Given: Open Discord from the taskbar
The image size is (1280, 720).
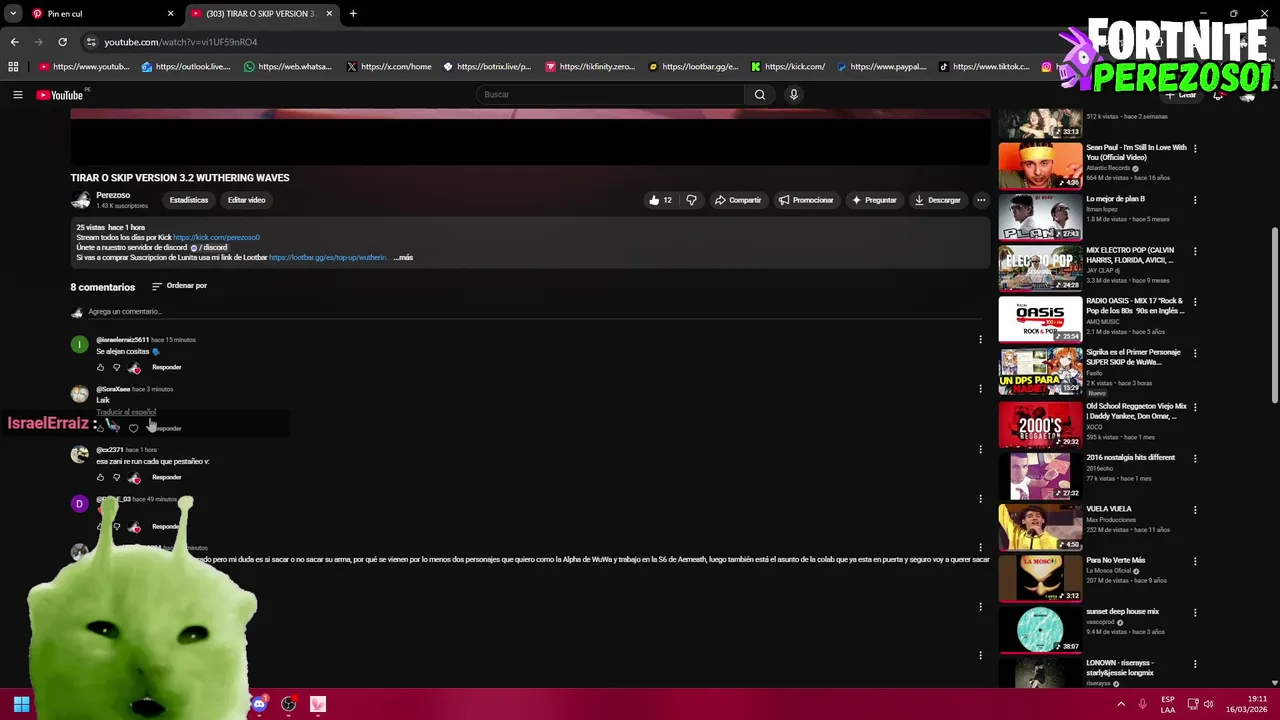Looking at the screenshot, I should click(x=260, y=704).
